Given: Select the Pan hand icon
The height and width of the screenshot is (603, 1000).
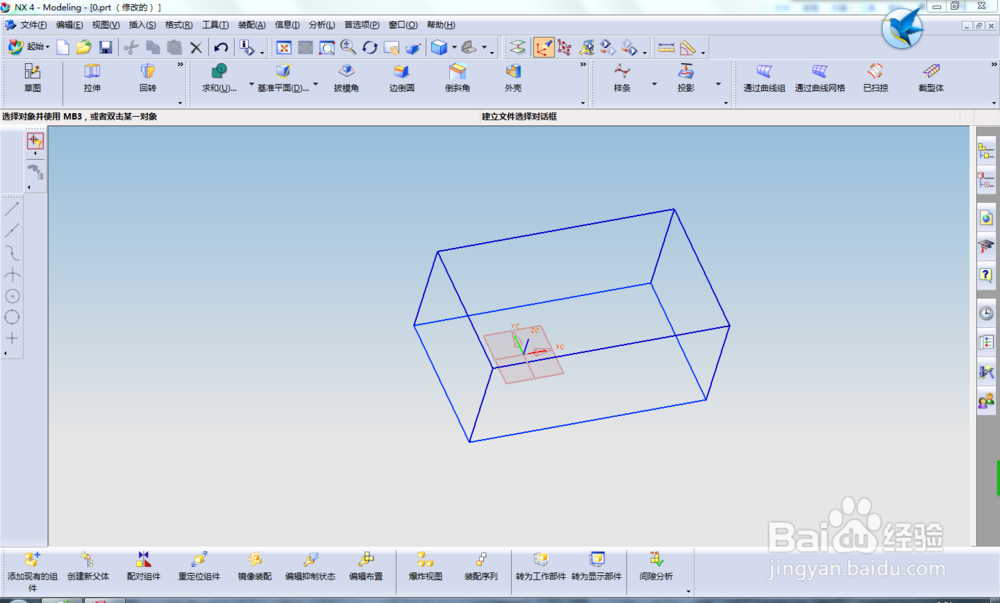Looking at the screenshot, I should pos(391,48).
